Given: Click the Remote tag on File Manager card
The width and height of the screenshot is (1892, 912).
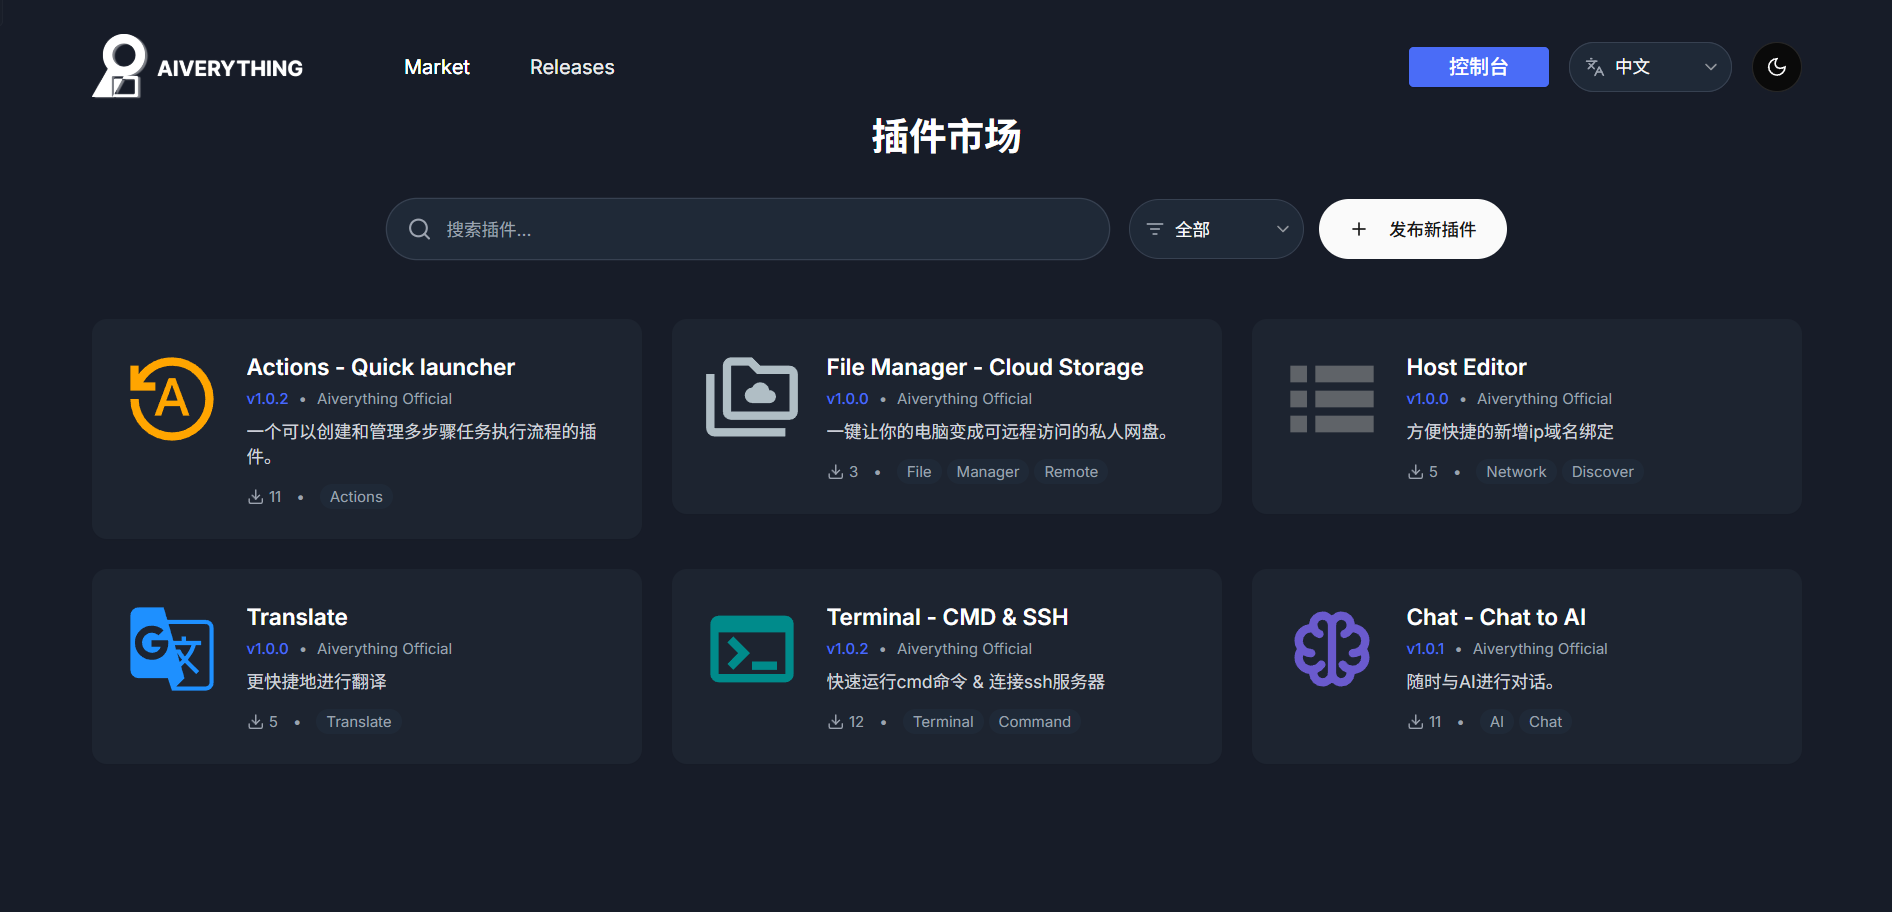Looking at the screenshot, I should tap(1070, 471).
